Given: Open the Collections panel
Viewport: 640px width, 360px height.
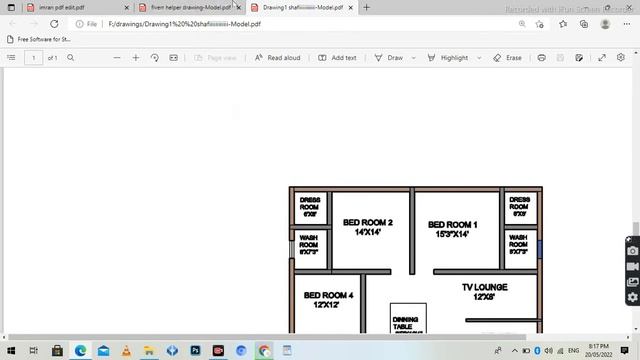Looking at the screenshot, I should coord(584,24).
